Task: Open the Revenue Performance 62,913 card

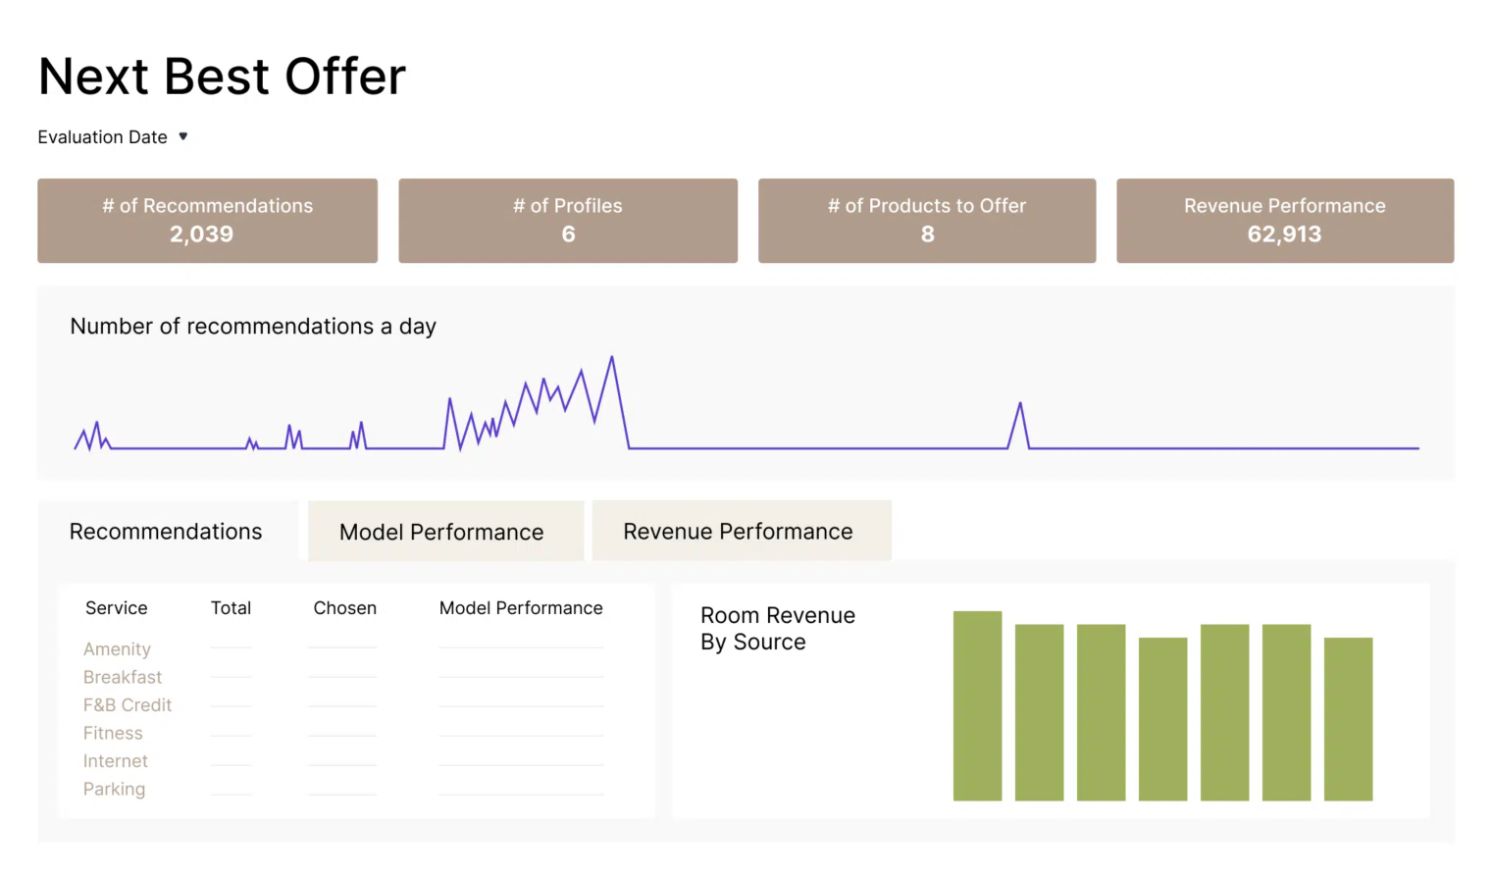Action: [1285, 221]
